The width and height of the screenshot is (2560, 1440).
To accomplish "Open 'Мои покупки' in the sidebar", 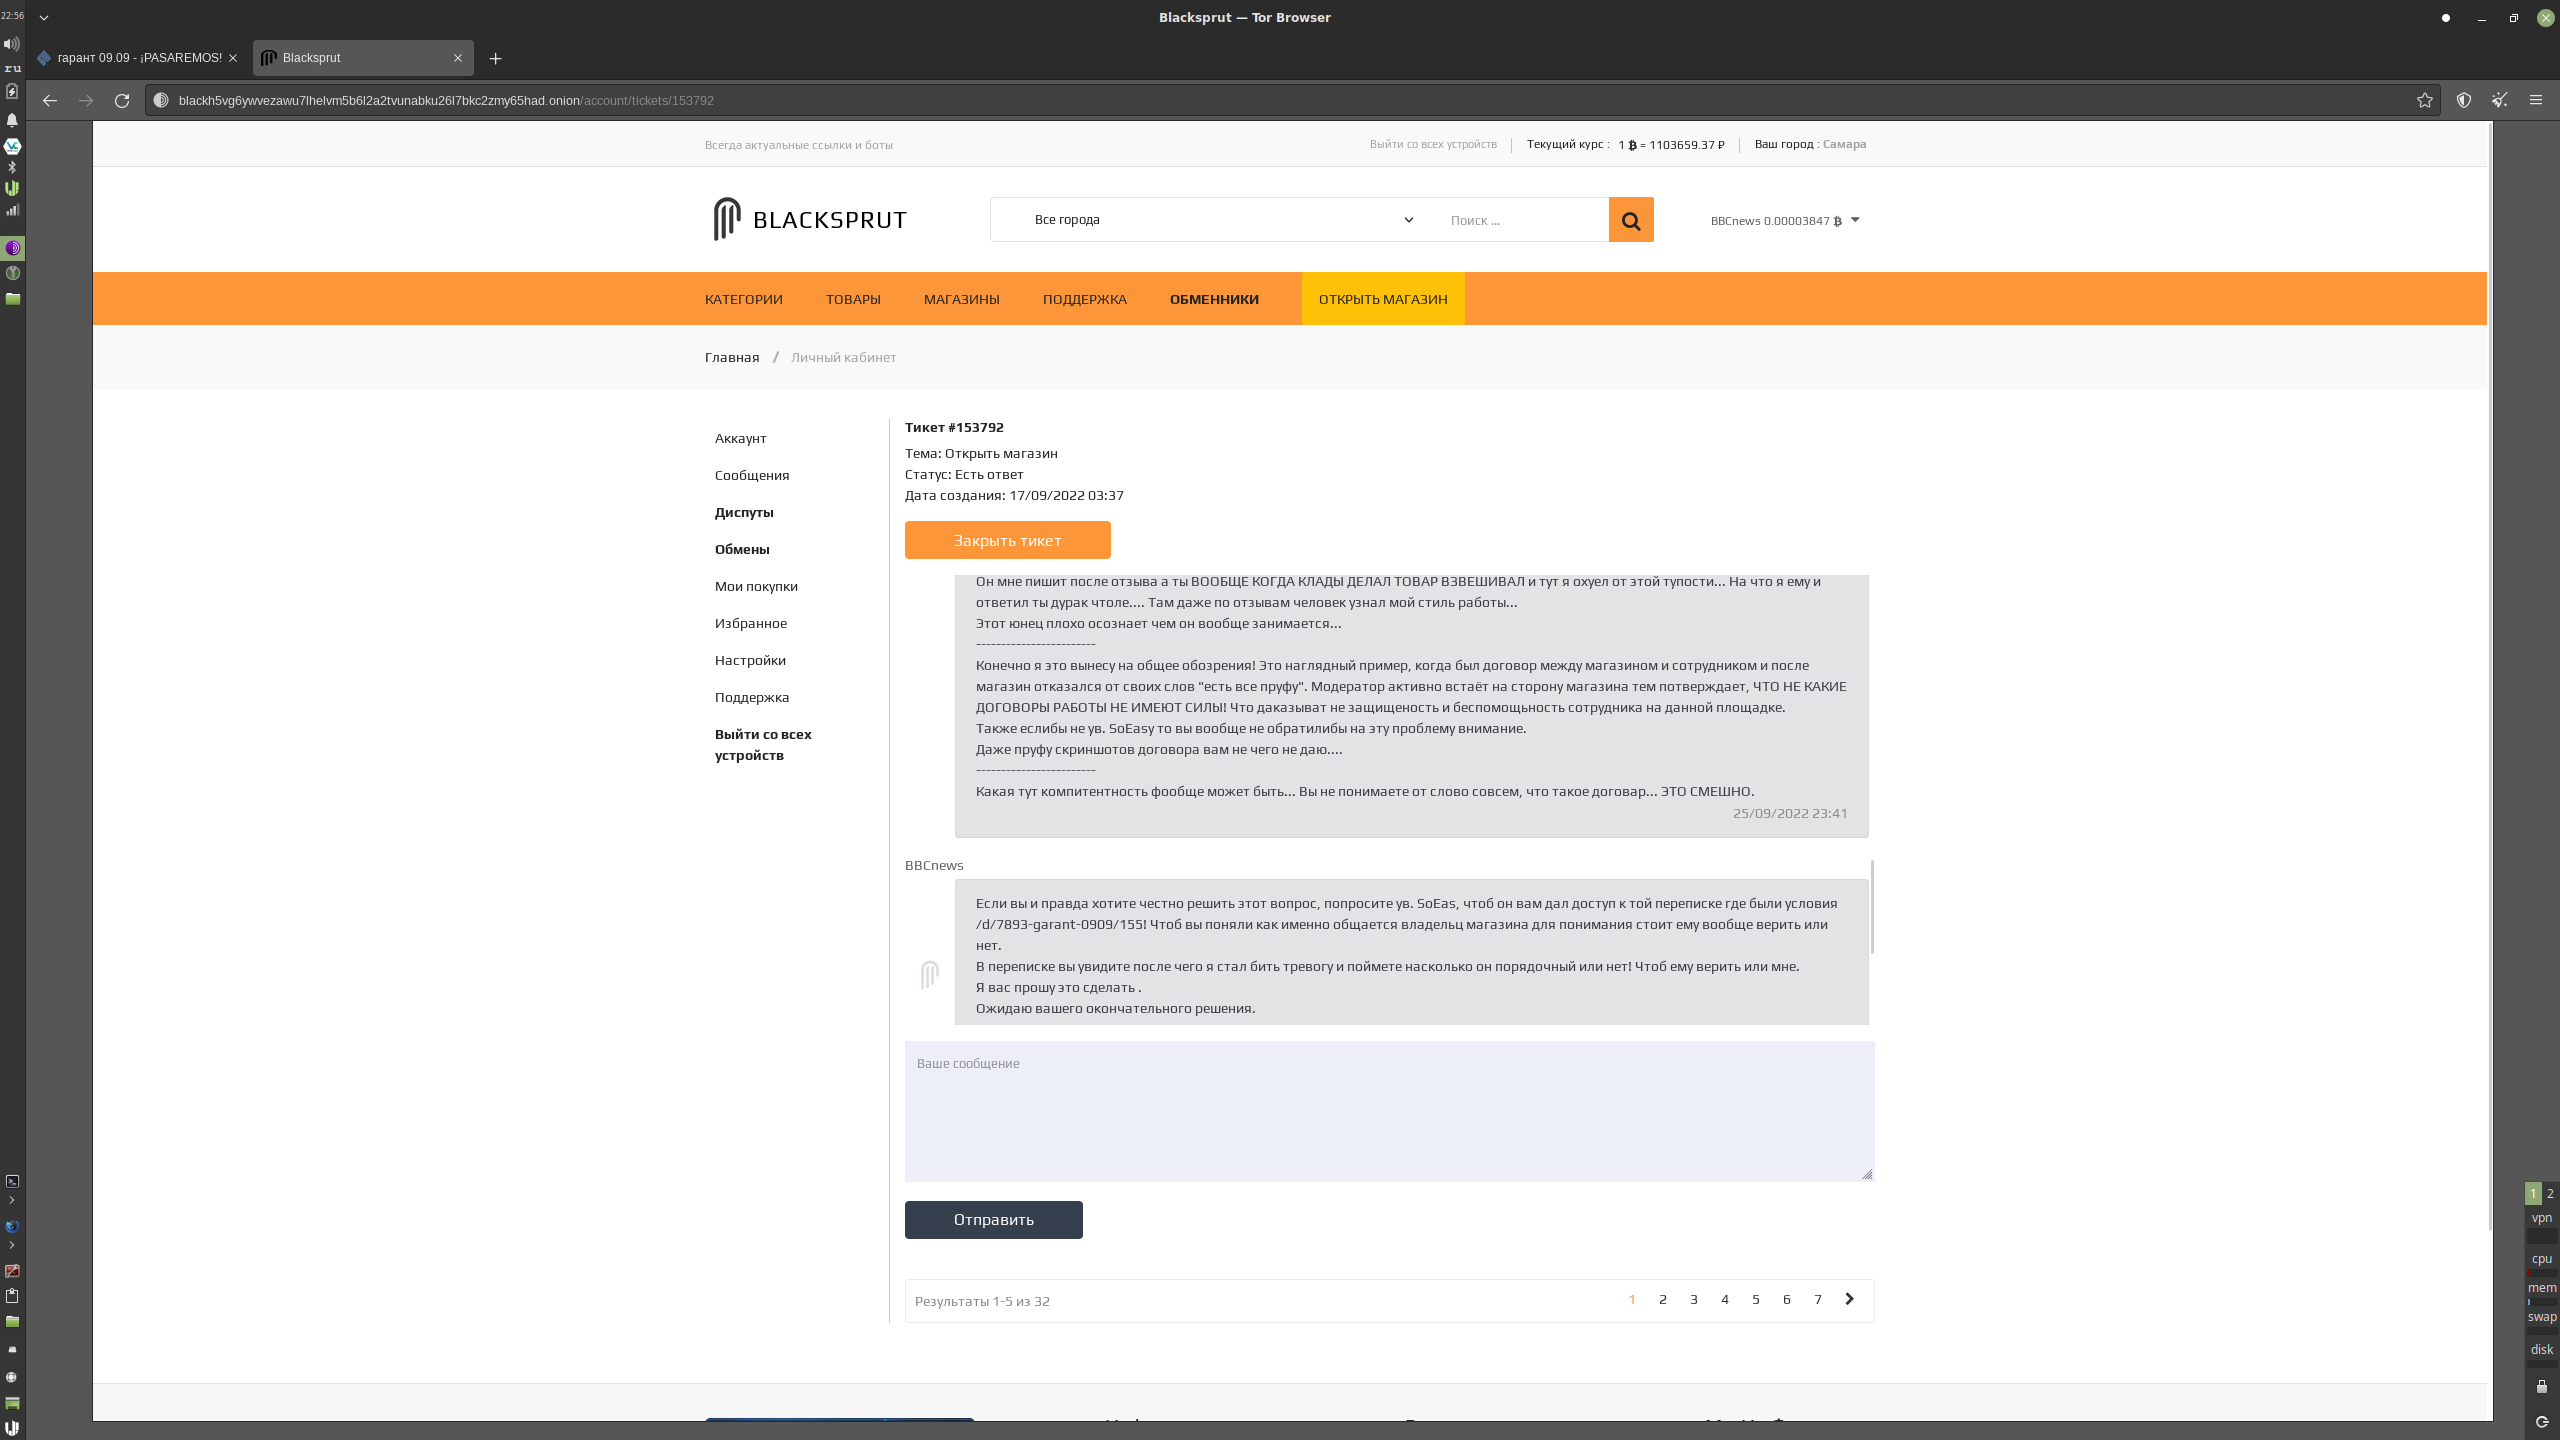I will (x=756, y=586).
